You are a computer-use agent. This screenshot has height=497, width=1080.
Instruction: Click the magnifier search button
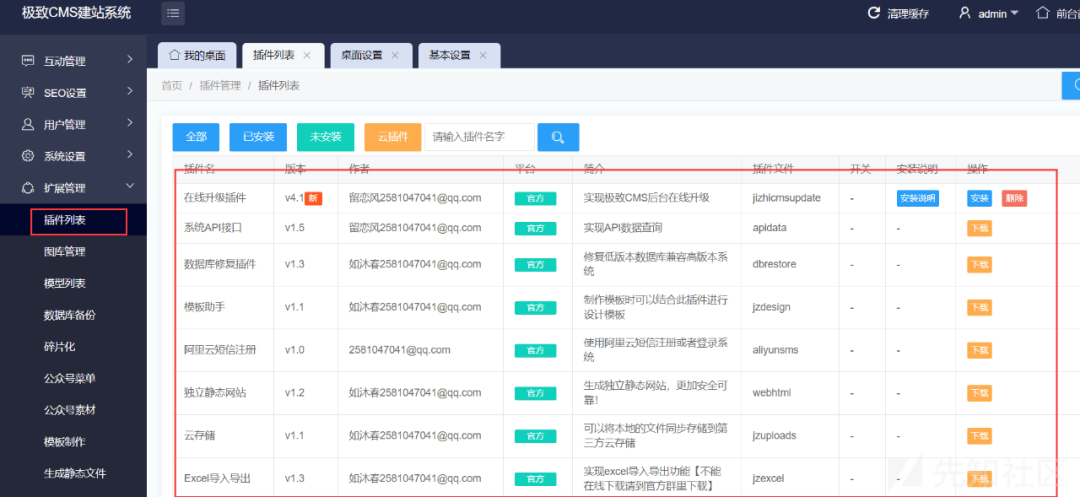click(558, 137)
